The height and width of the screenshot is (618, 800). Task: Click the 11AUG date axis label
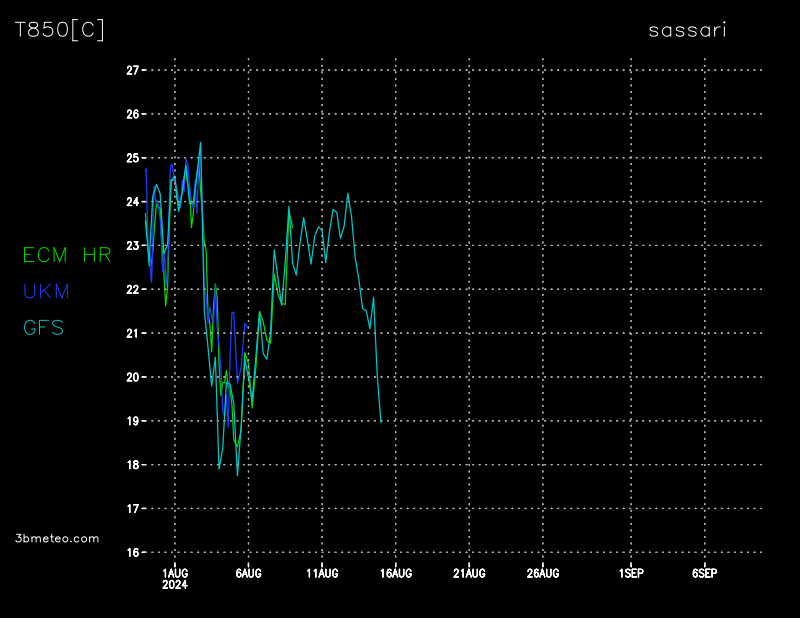[x=322, y=573]
